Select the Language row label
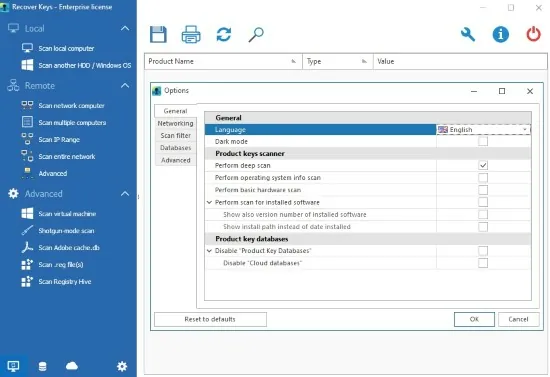550x377 pixels. click(230, 129)
